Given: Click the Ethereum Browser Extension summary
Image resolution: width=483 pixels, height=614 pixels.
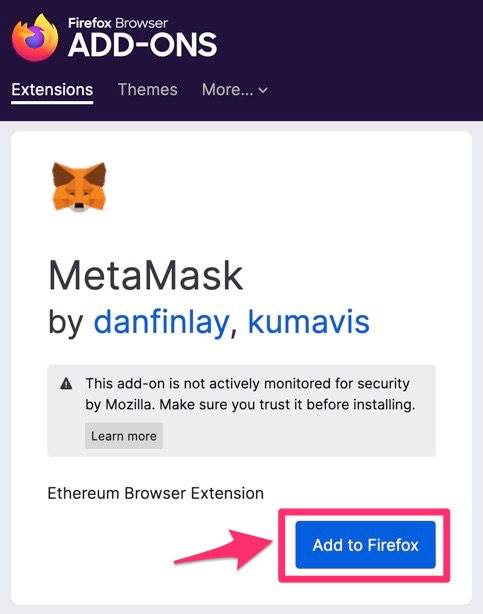Looking at the screenshot, I should 156,493.
